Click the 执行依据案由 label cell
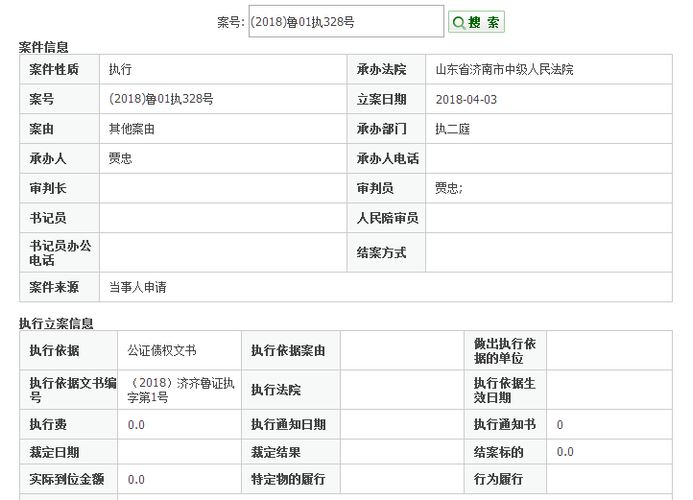The image size is (693, 500). click(291, 351)
